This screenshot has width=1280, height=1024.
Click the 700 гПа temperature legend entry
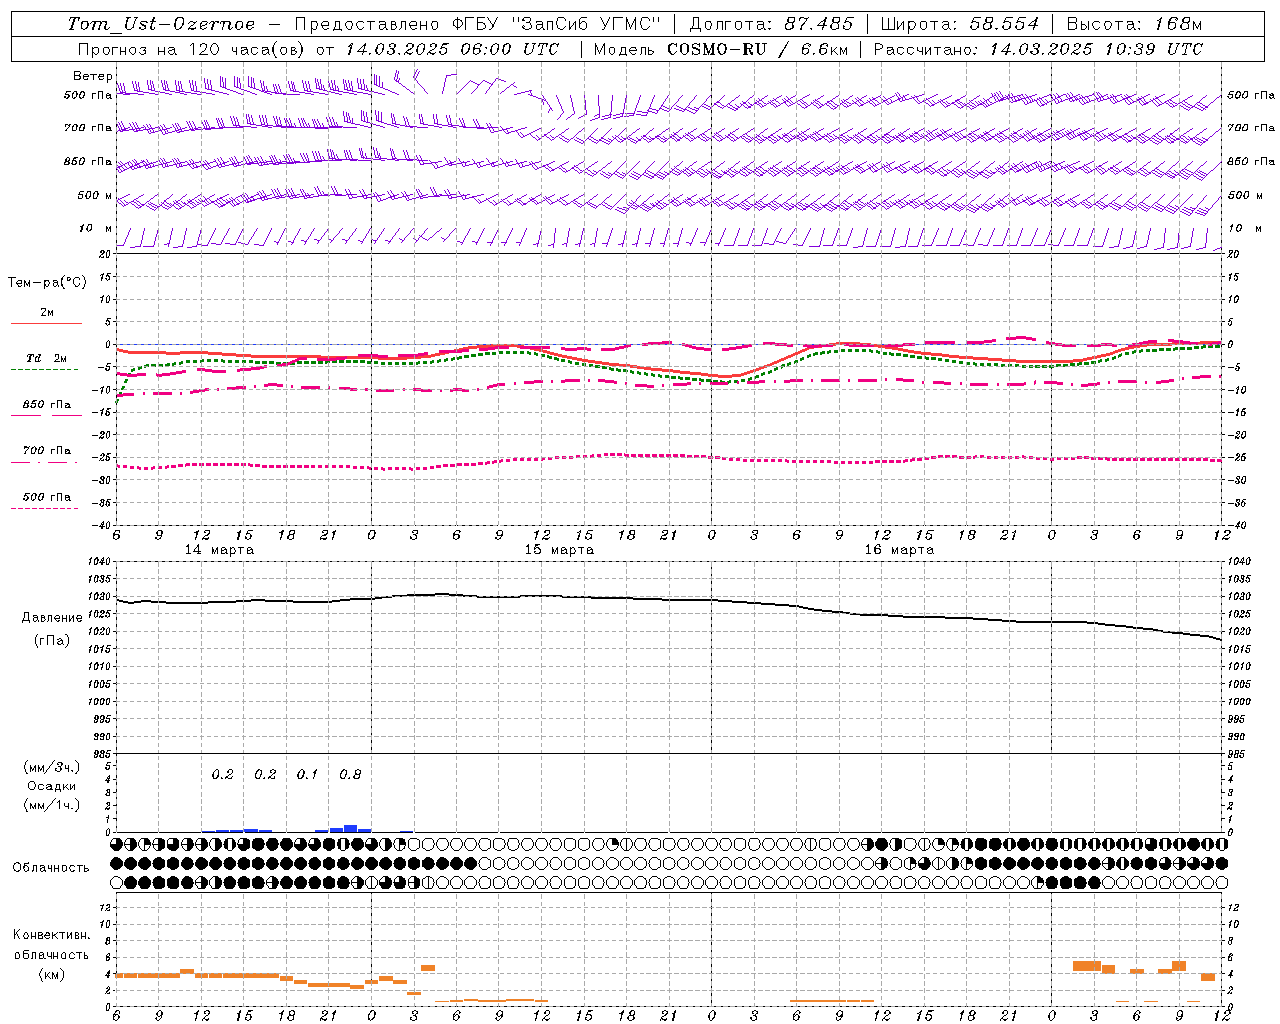click(x=46, y=450)
